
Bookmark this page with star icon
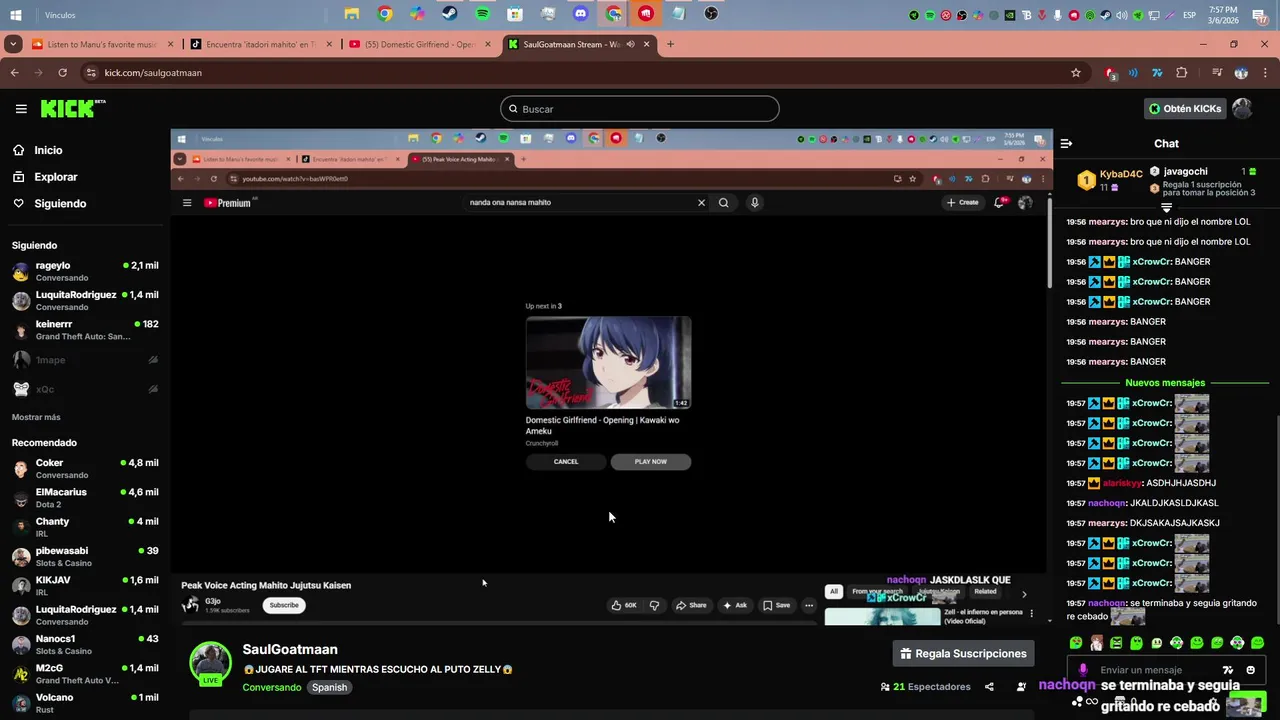point(1076,73)
